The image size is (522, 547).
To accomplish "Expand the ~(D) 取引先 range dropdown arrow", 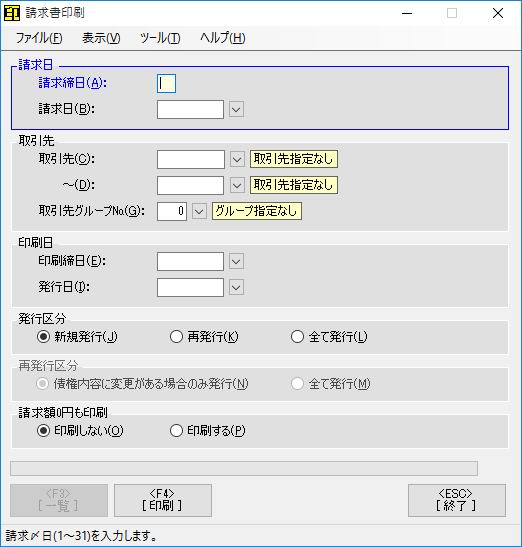I will point(237,185).
